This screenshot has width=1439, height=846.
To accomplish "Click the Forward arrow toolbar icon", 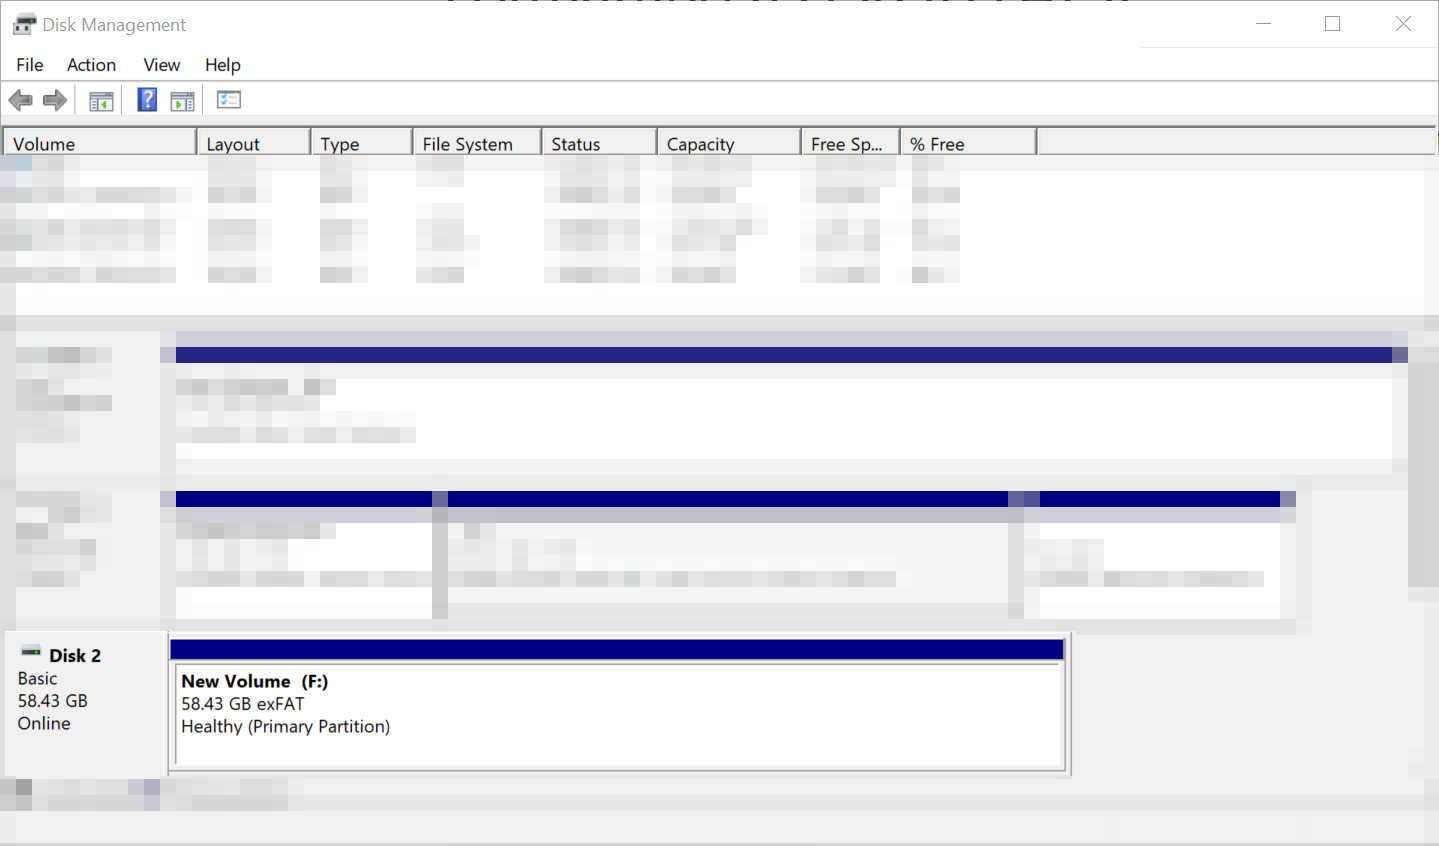I will 55,100.
